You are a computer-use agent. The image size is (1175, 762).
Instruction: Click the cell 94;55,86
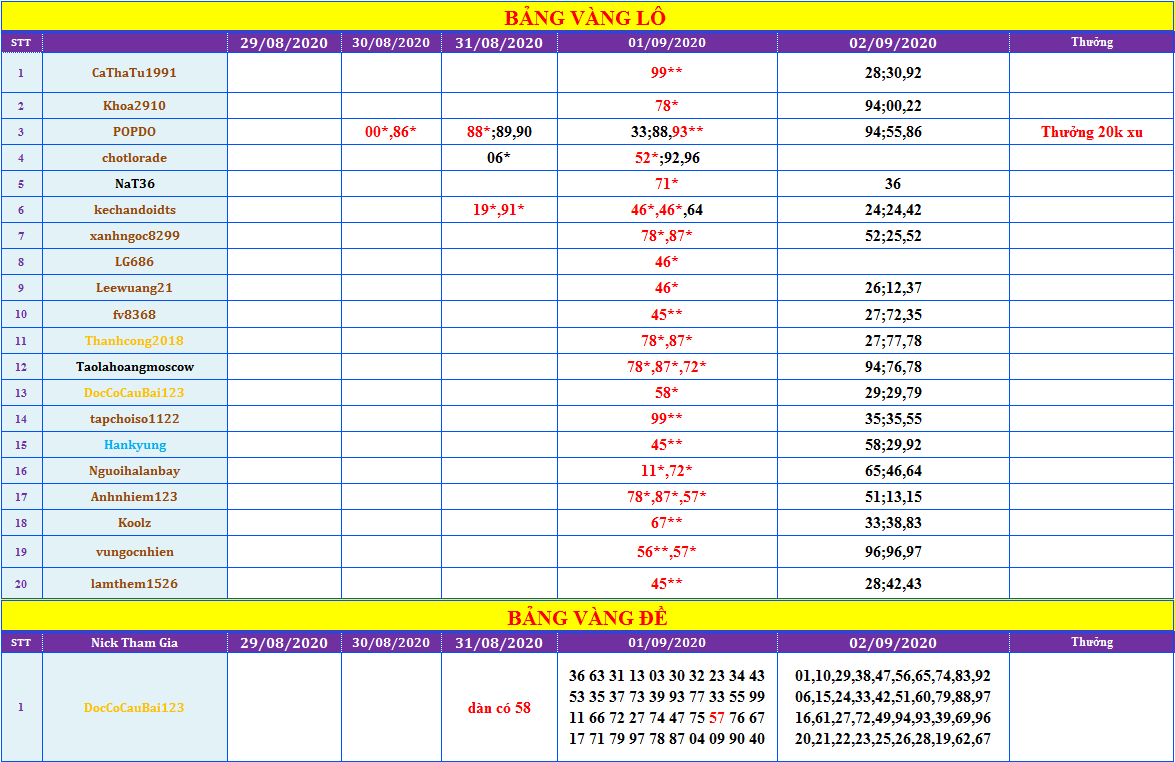pyautogui.click(x=893, y=132)
